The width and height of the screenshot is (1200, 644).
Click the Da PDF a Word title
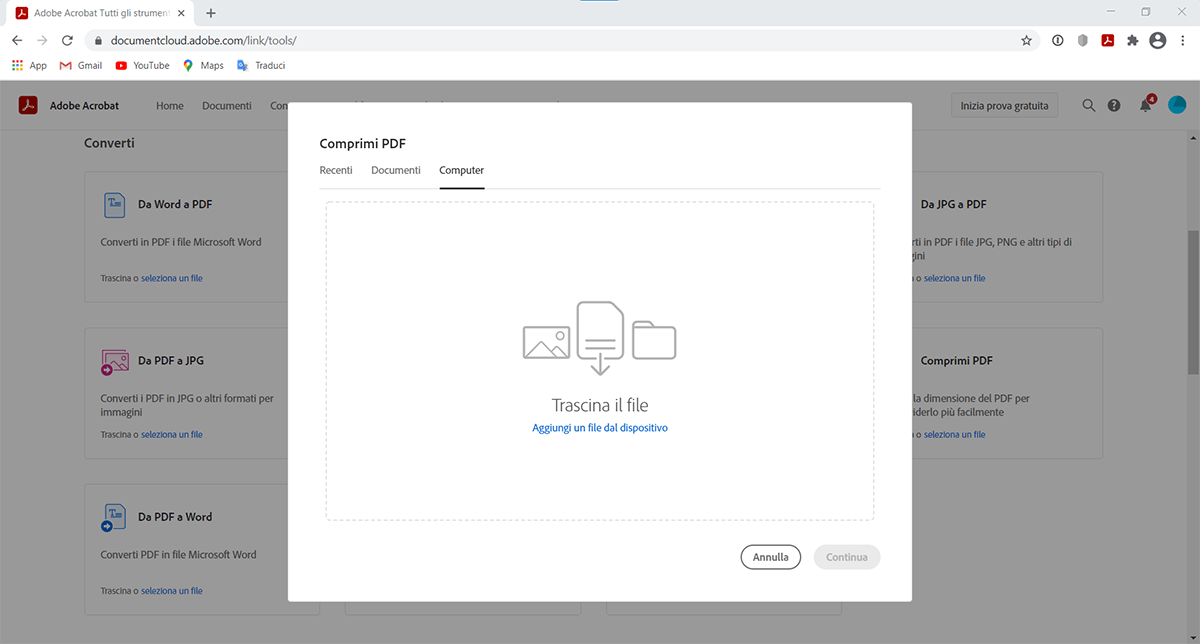pyautogui.click(x=175, y=517)
